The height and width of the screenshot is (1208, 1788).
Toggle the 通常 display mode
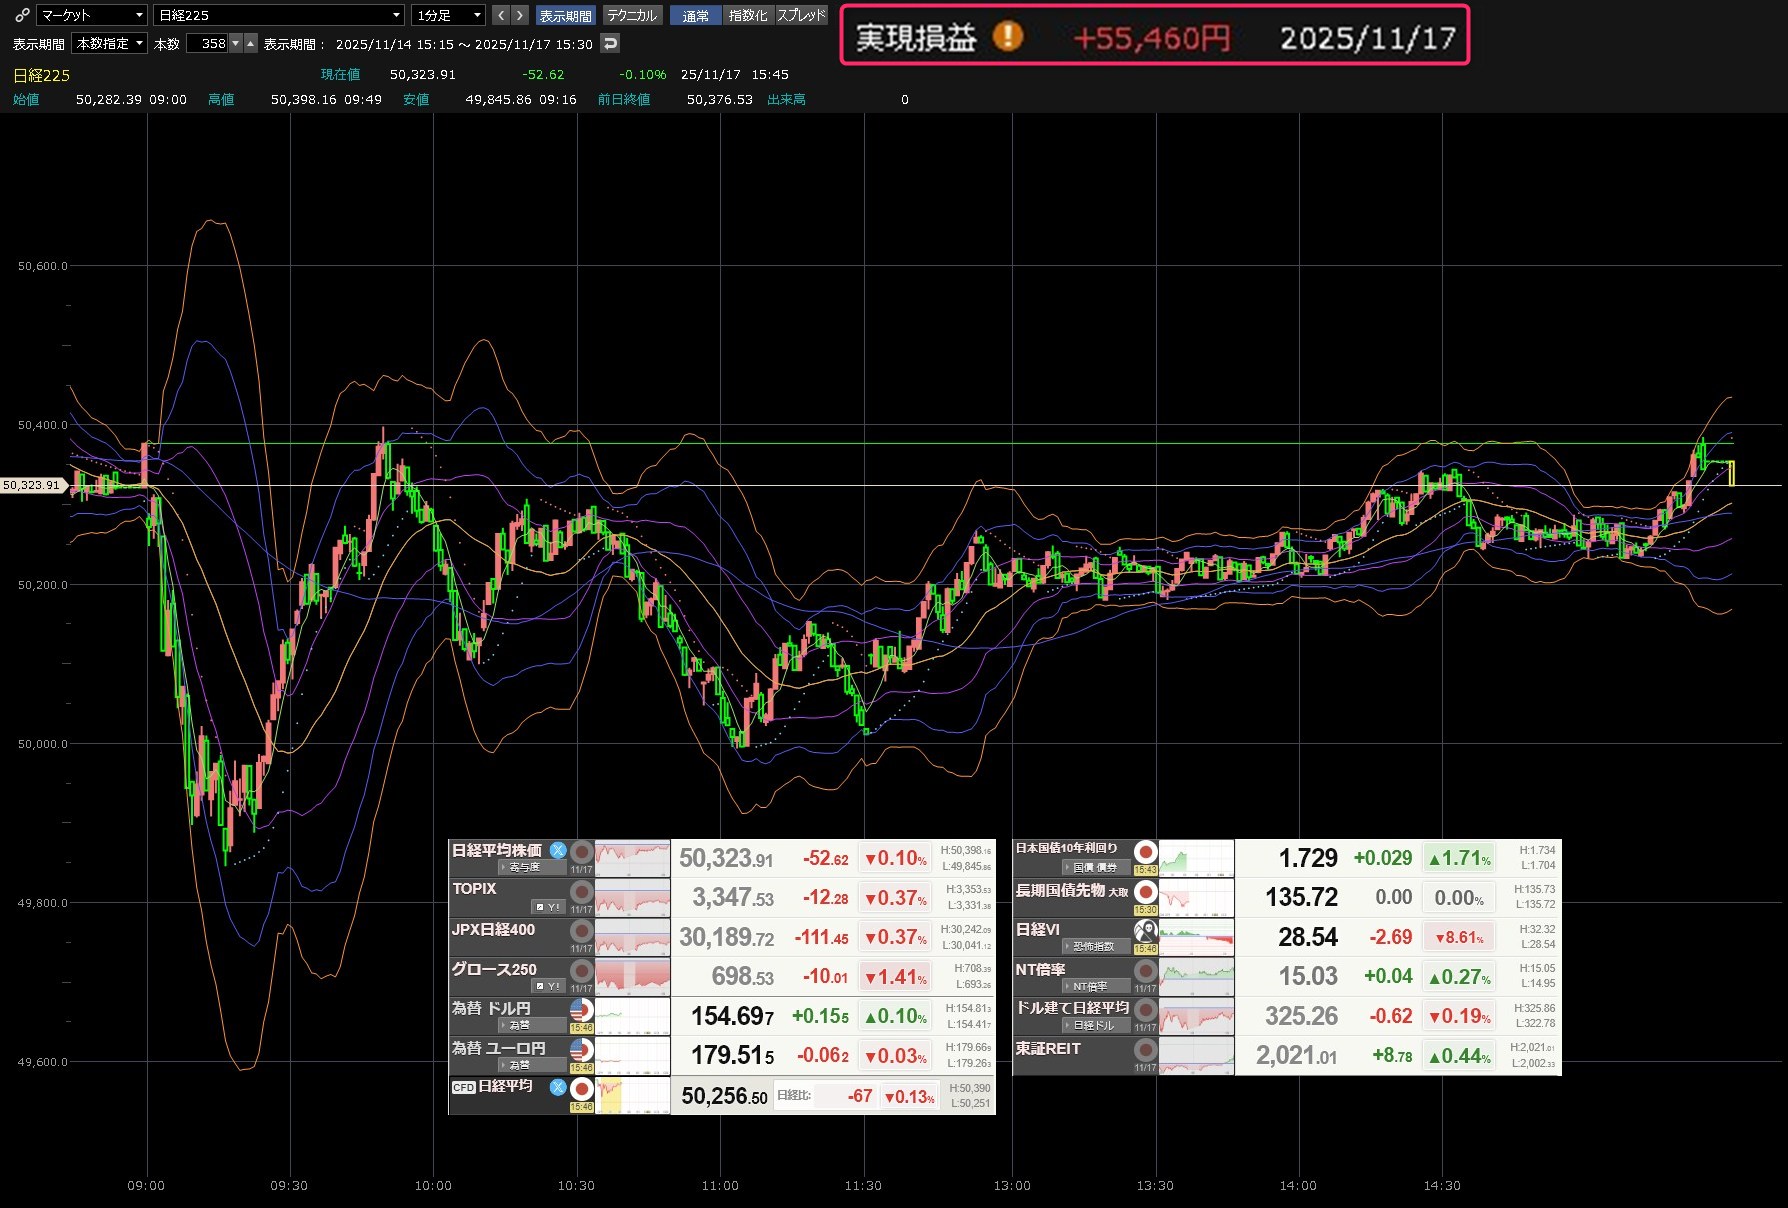coord(695,15)
